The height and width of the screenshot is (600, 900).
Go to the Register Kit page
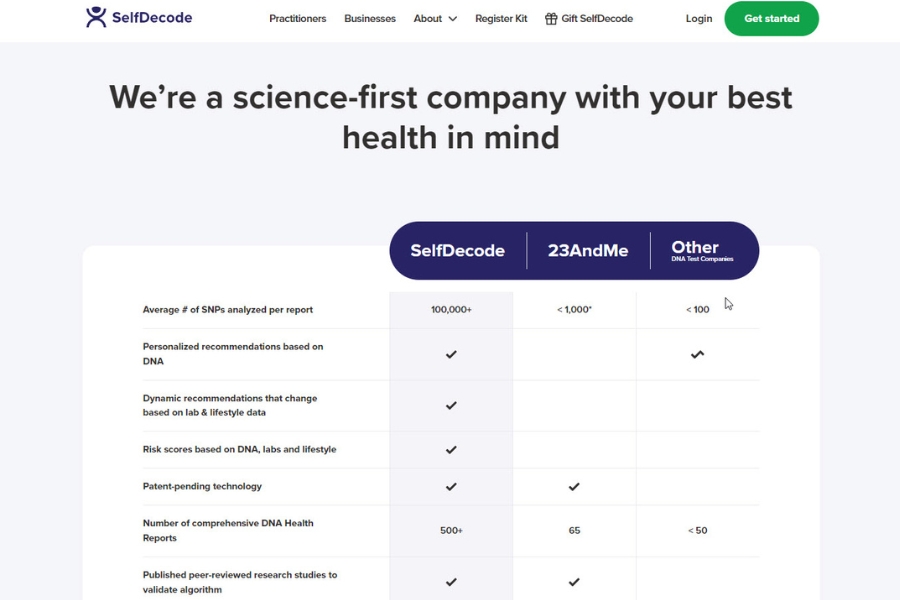tap(501, 19)
